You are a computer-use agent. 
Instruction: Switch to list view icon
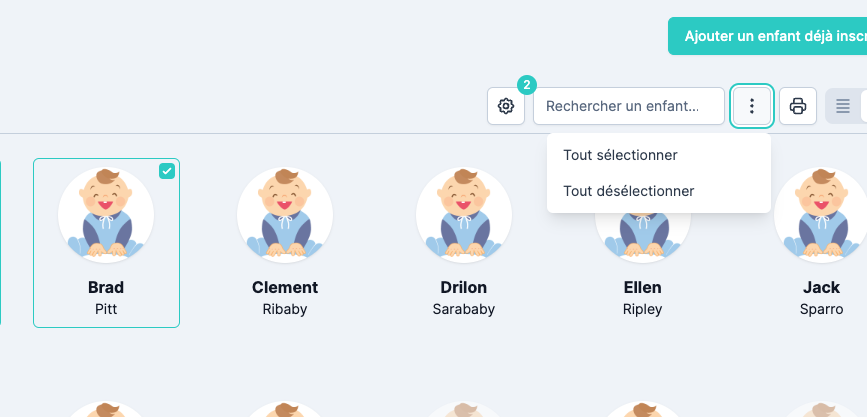click(843, 106)
